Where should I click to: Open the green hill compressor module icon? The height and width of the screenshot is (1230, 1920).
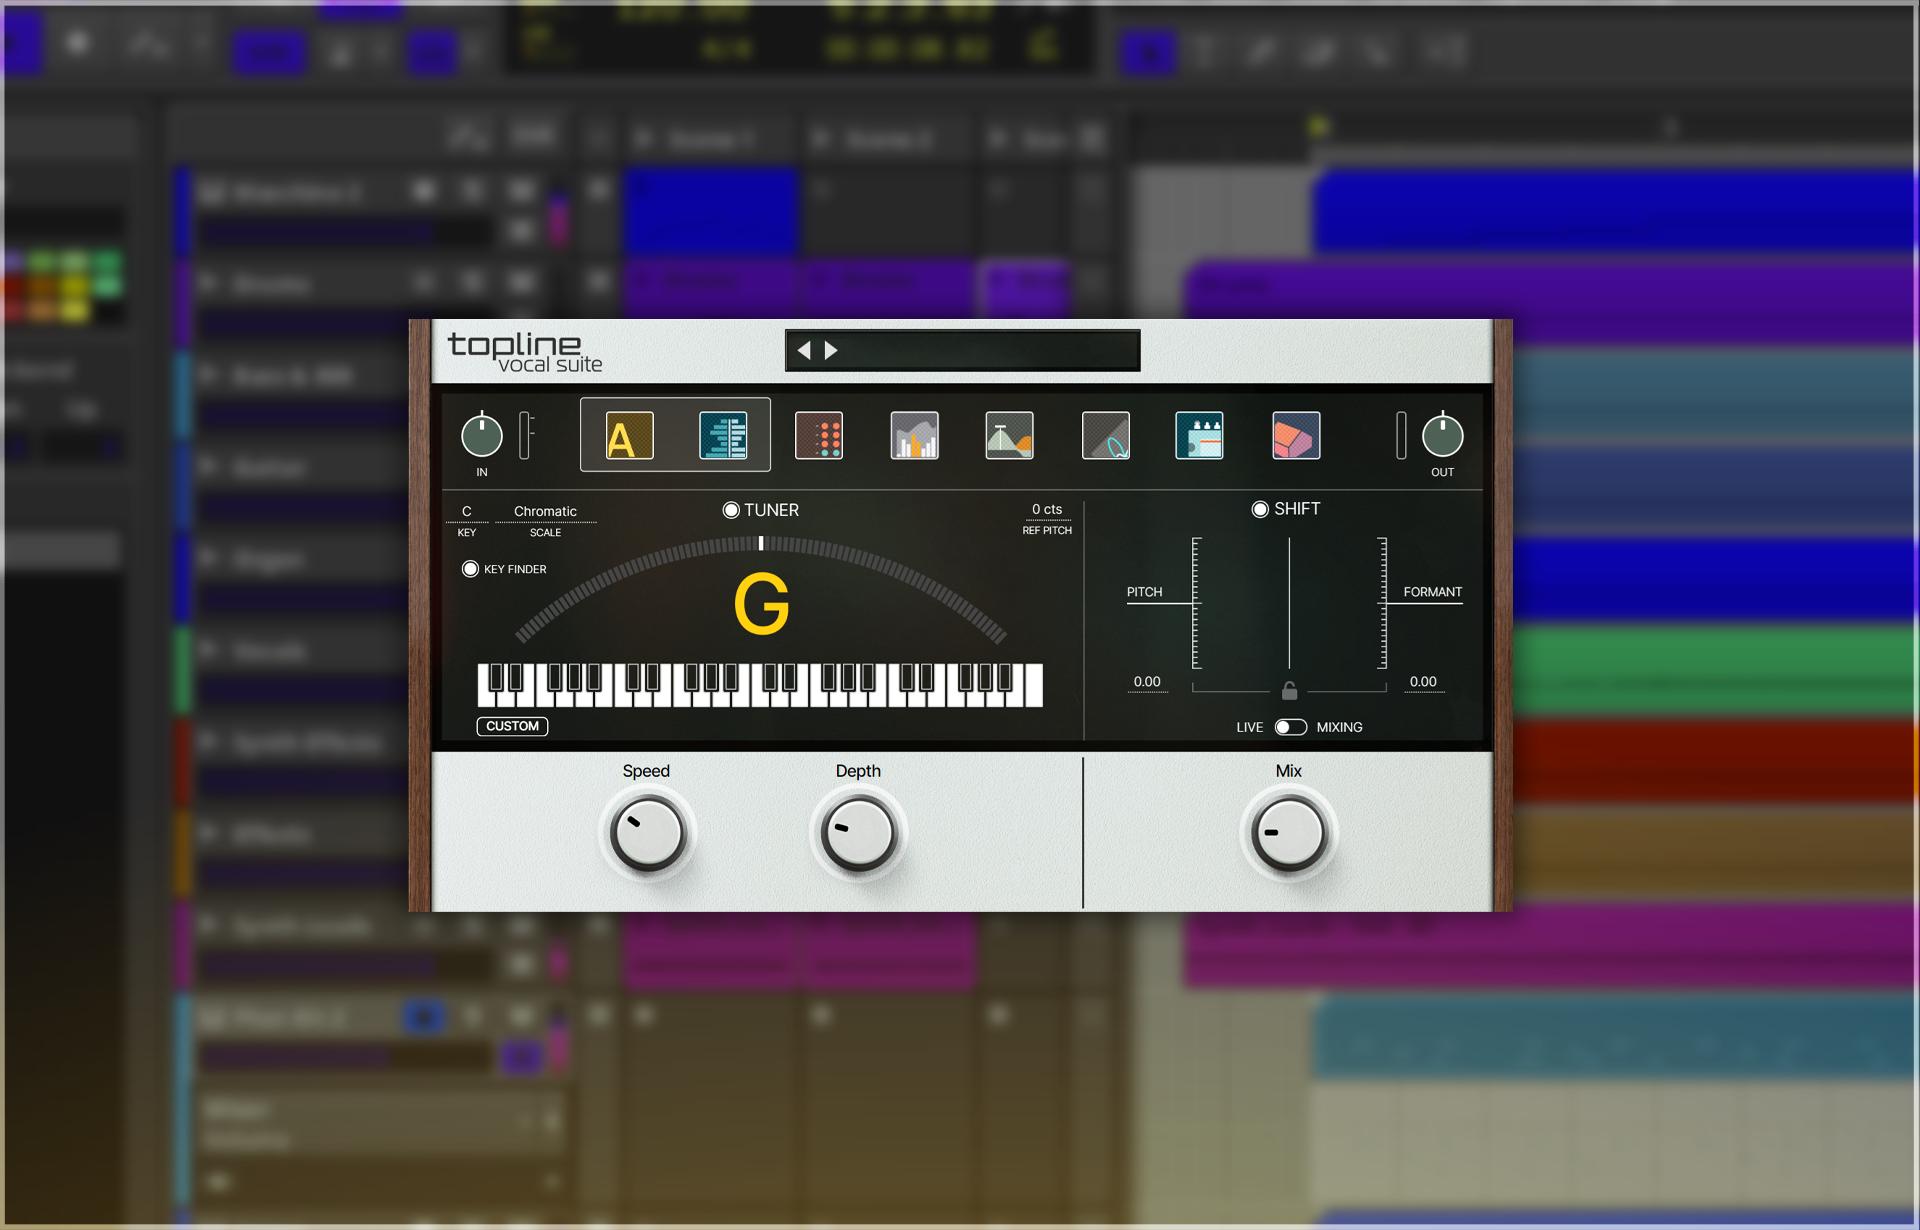click(1009, 436)
